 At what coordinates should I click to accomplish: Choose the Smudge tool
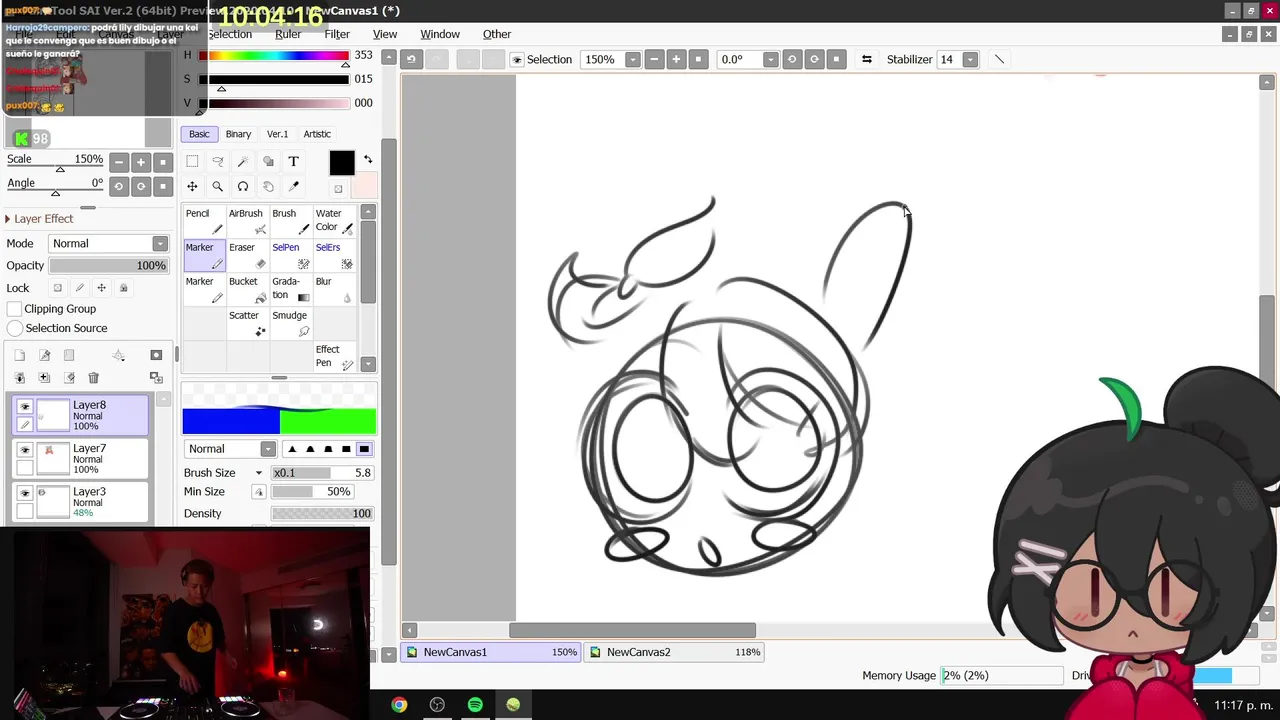point(291,323)
